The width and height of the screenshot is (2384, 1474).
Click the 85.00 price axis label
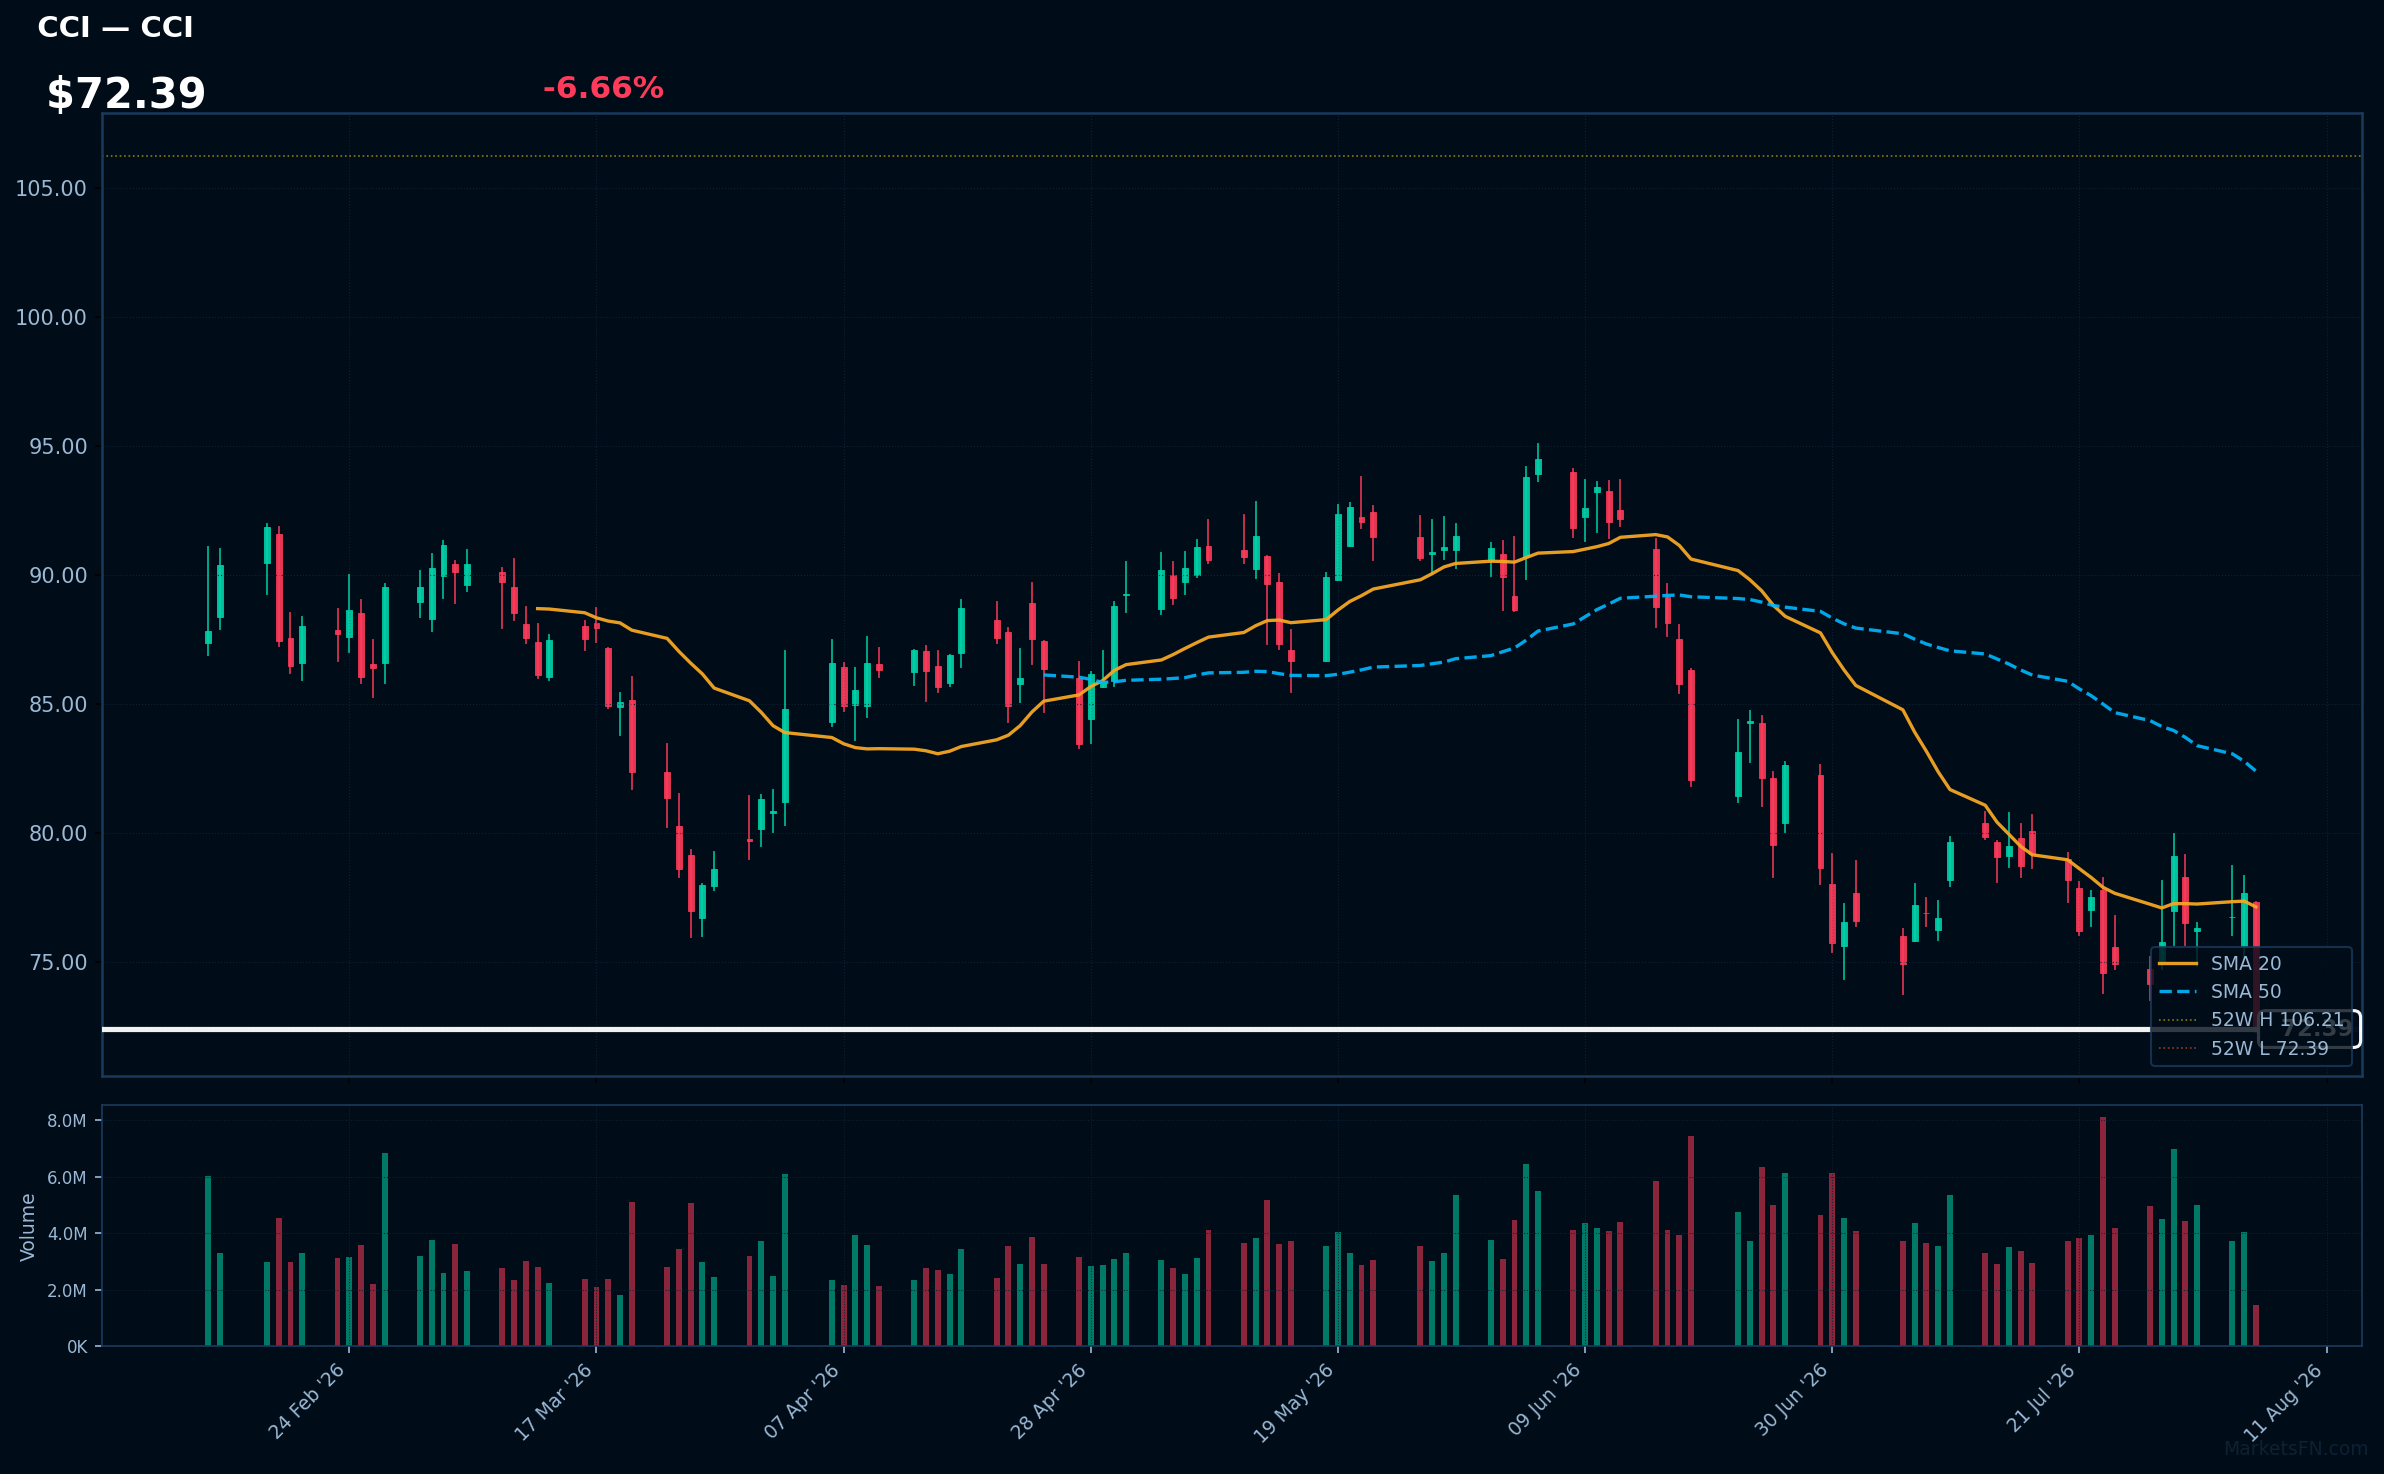58,705
